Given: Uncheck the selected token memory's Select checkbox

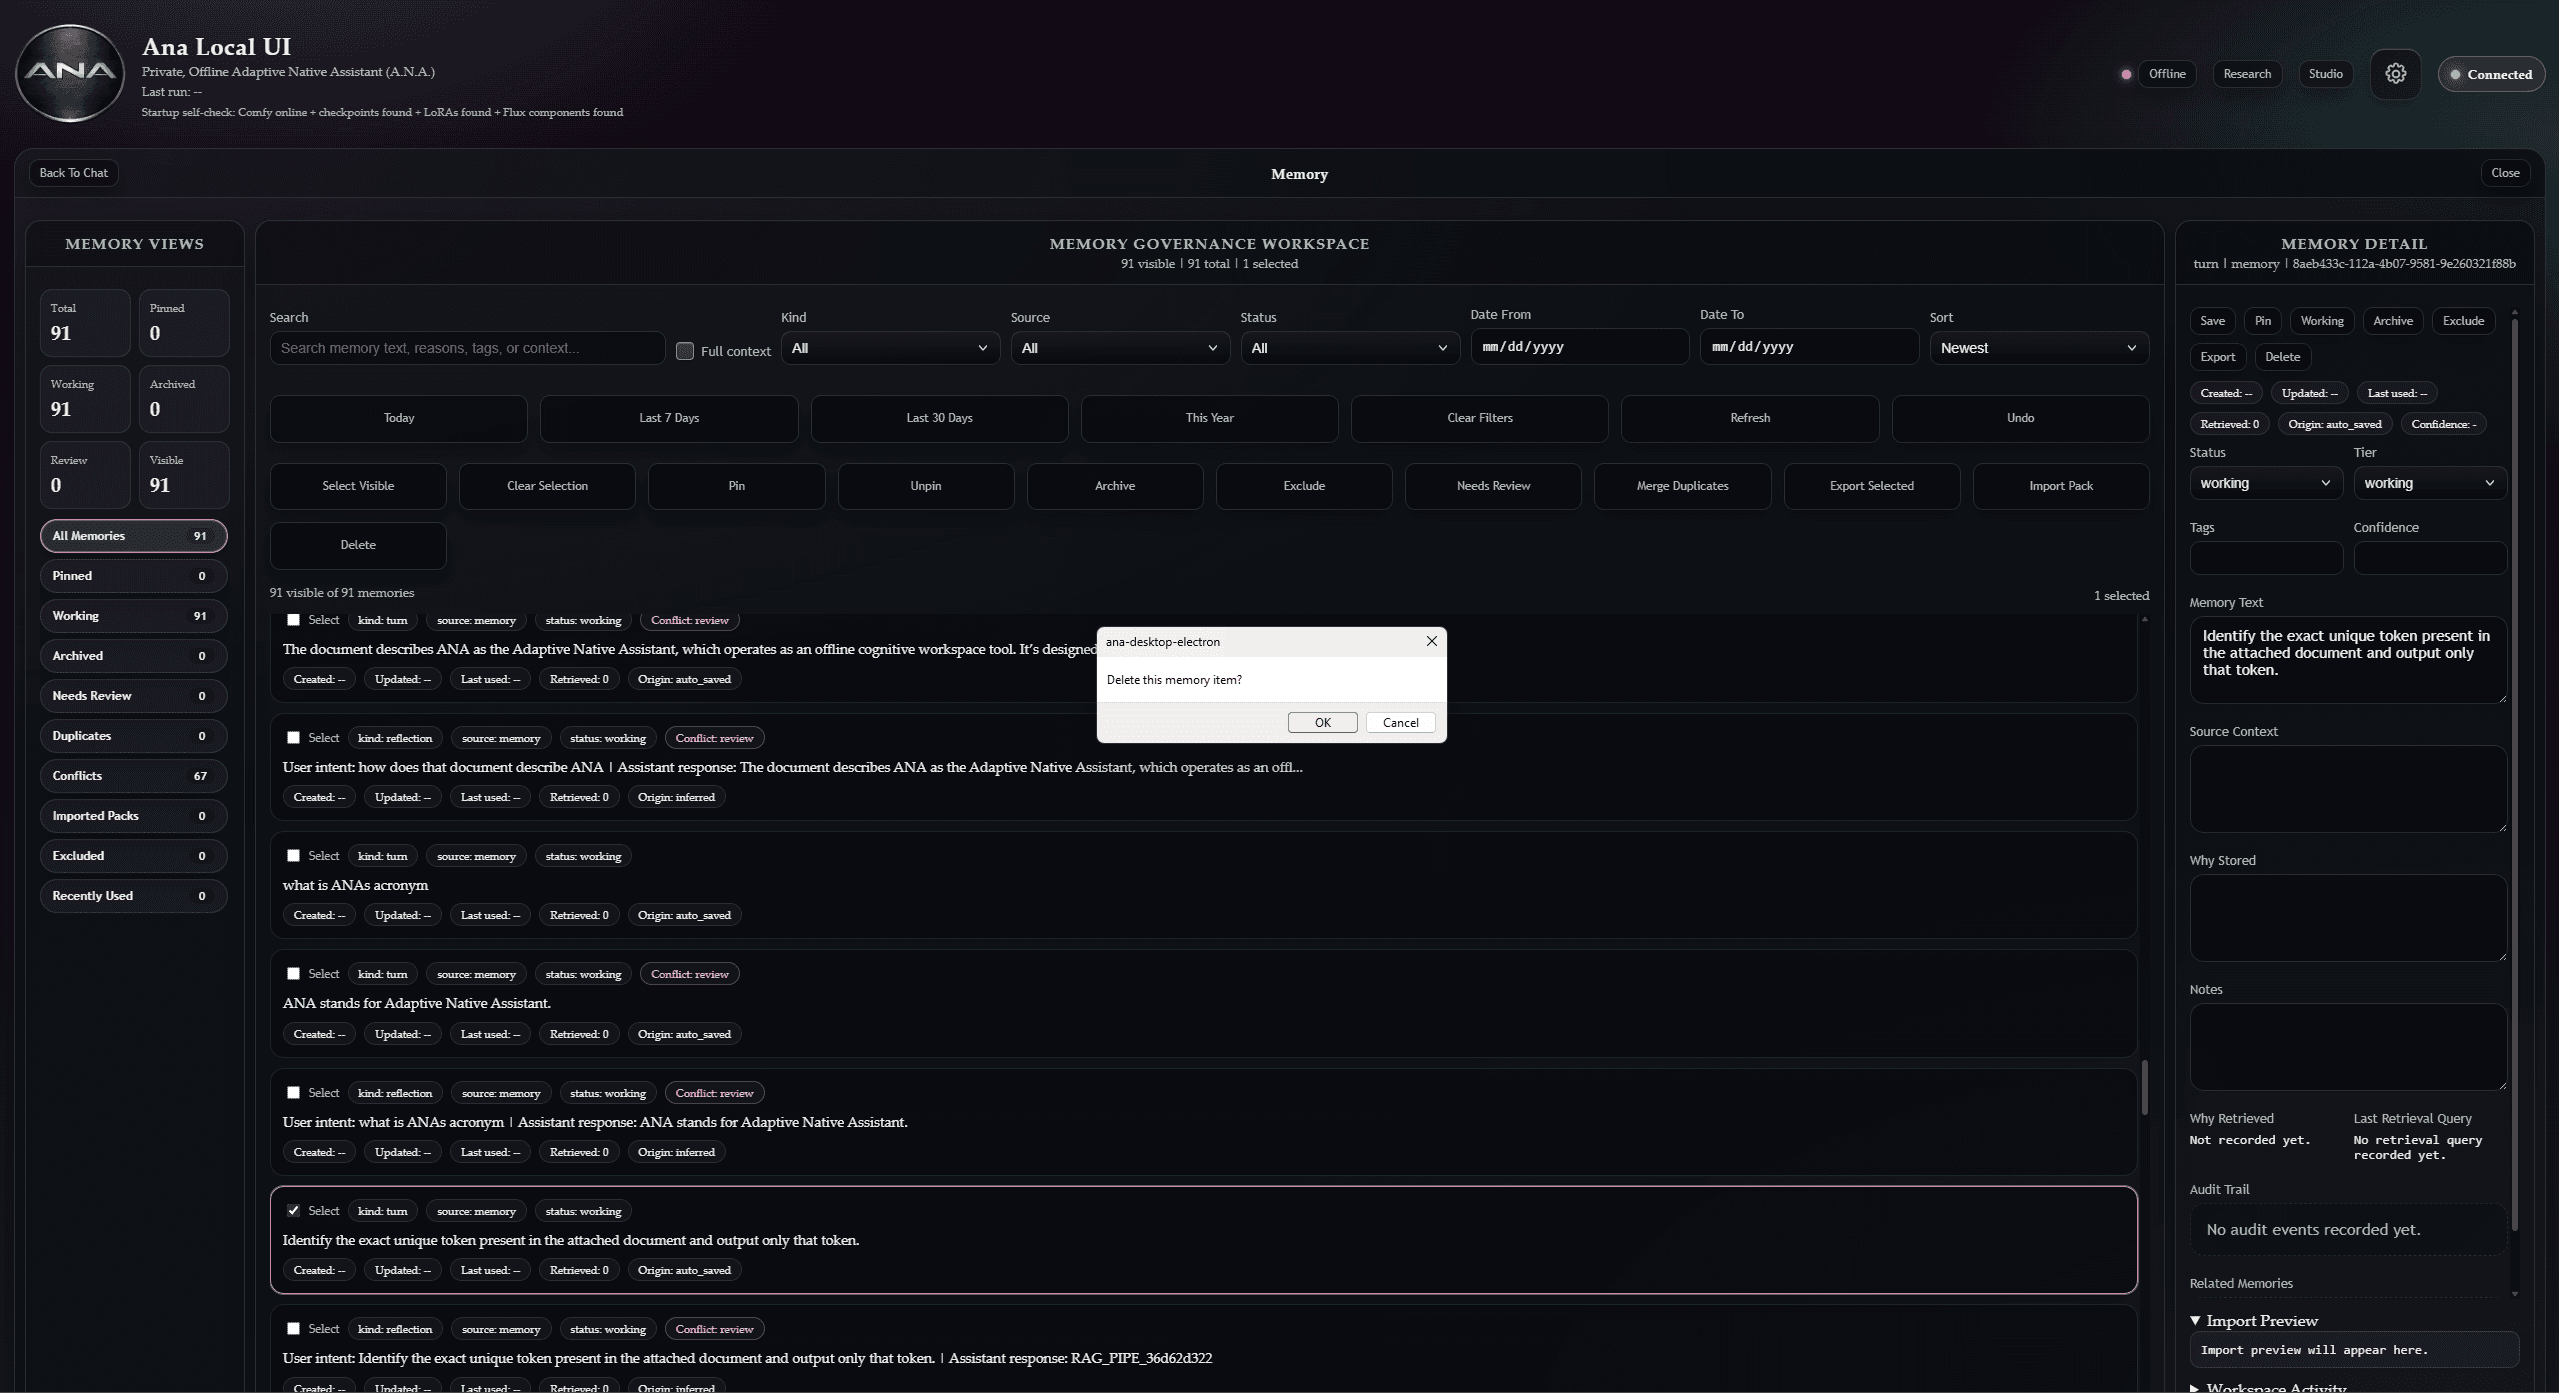Looking at the screenshot, I should [x=293, y=1210].
